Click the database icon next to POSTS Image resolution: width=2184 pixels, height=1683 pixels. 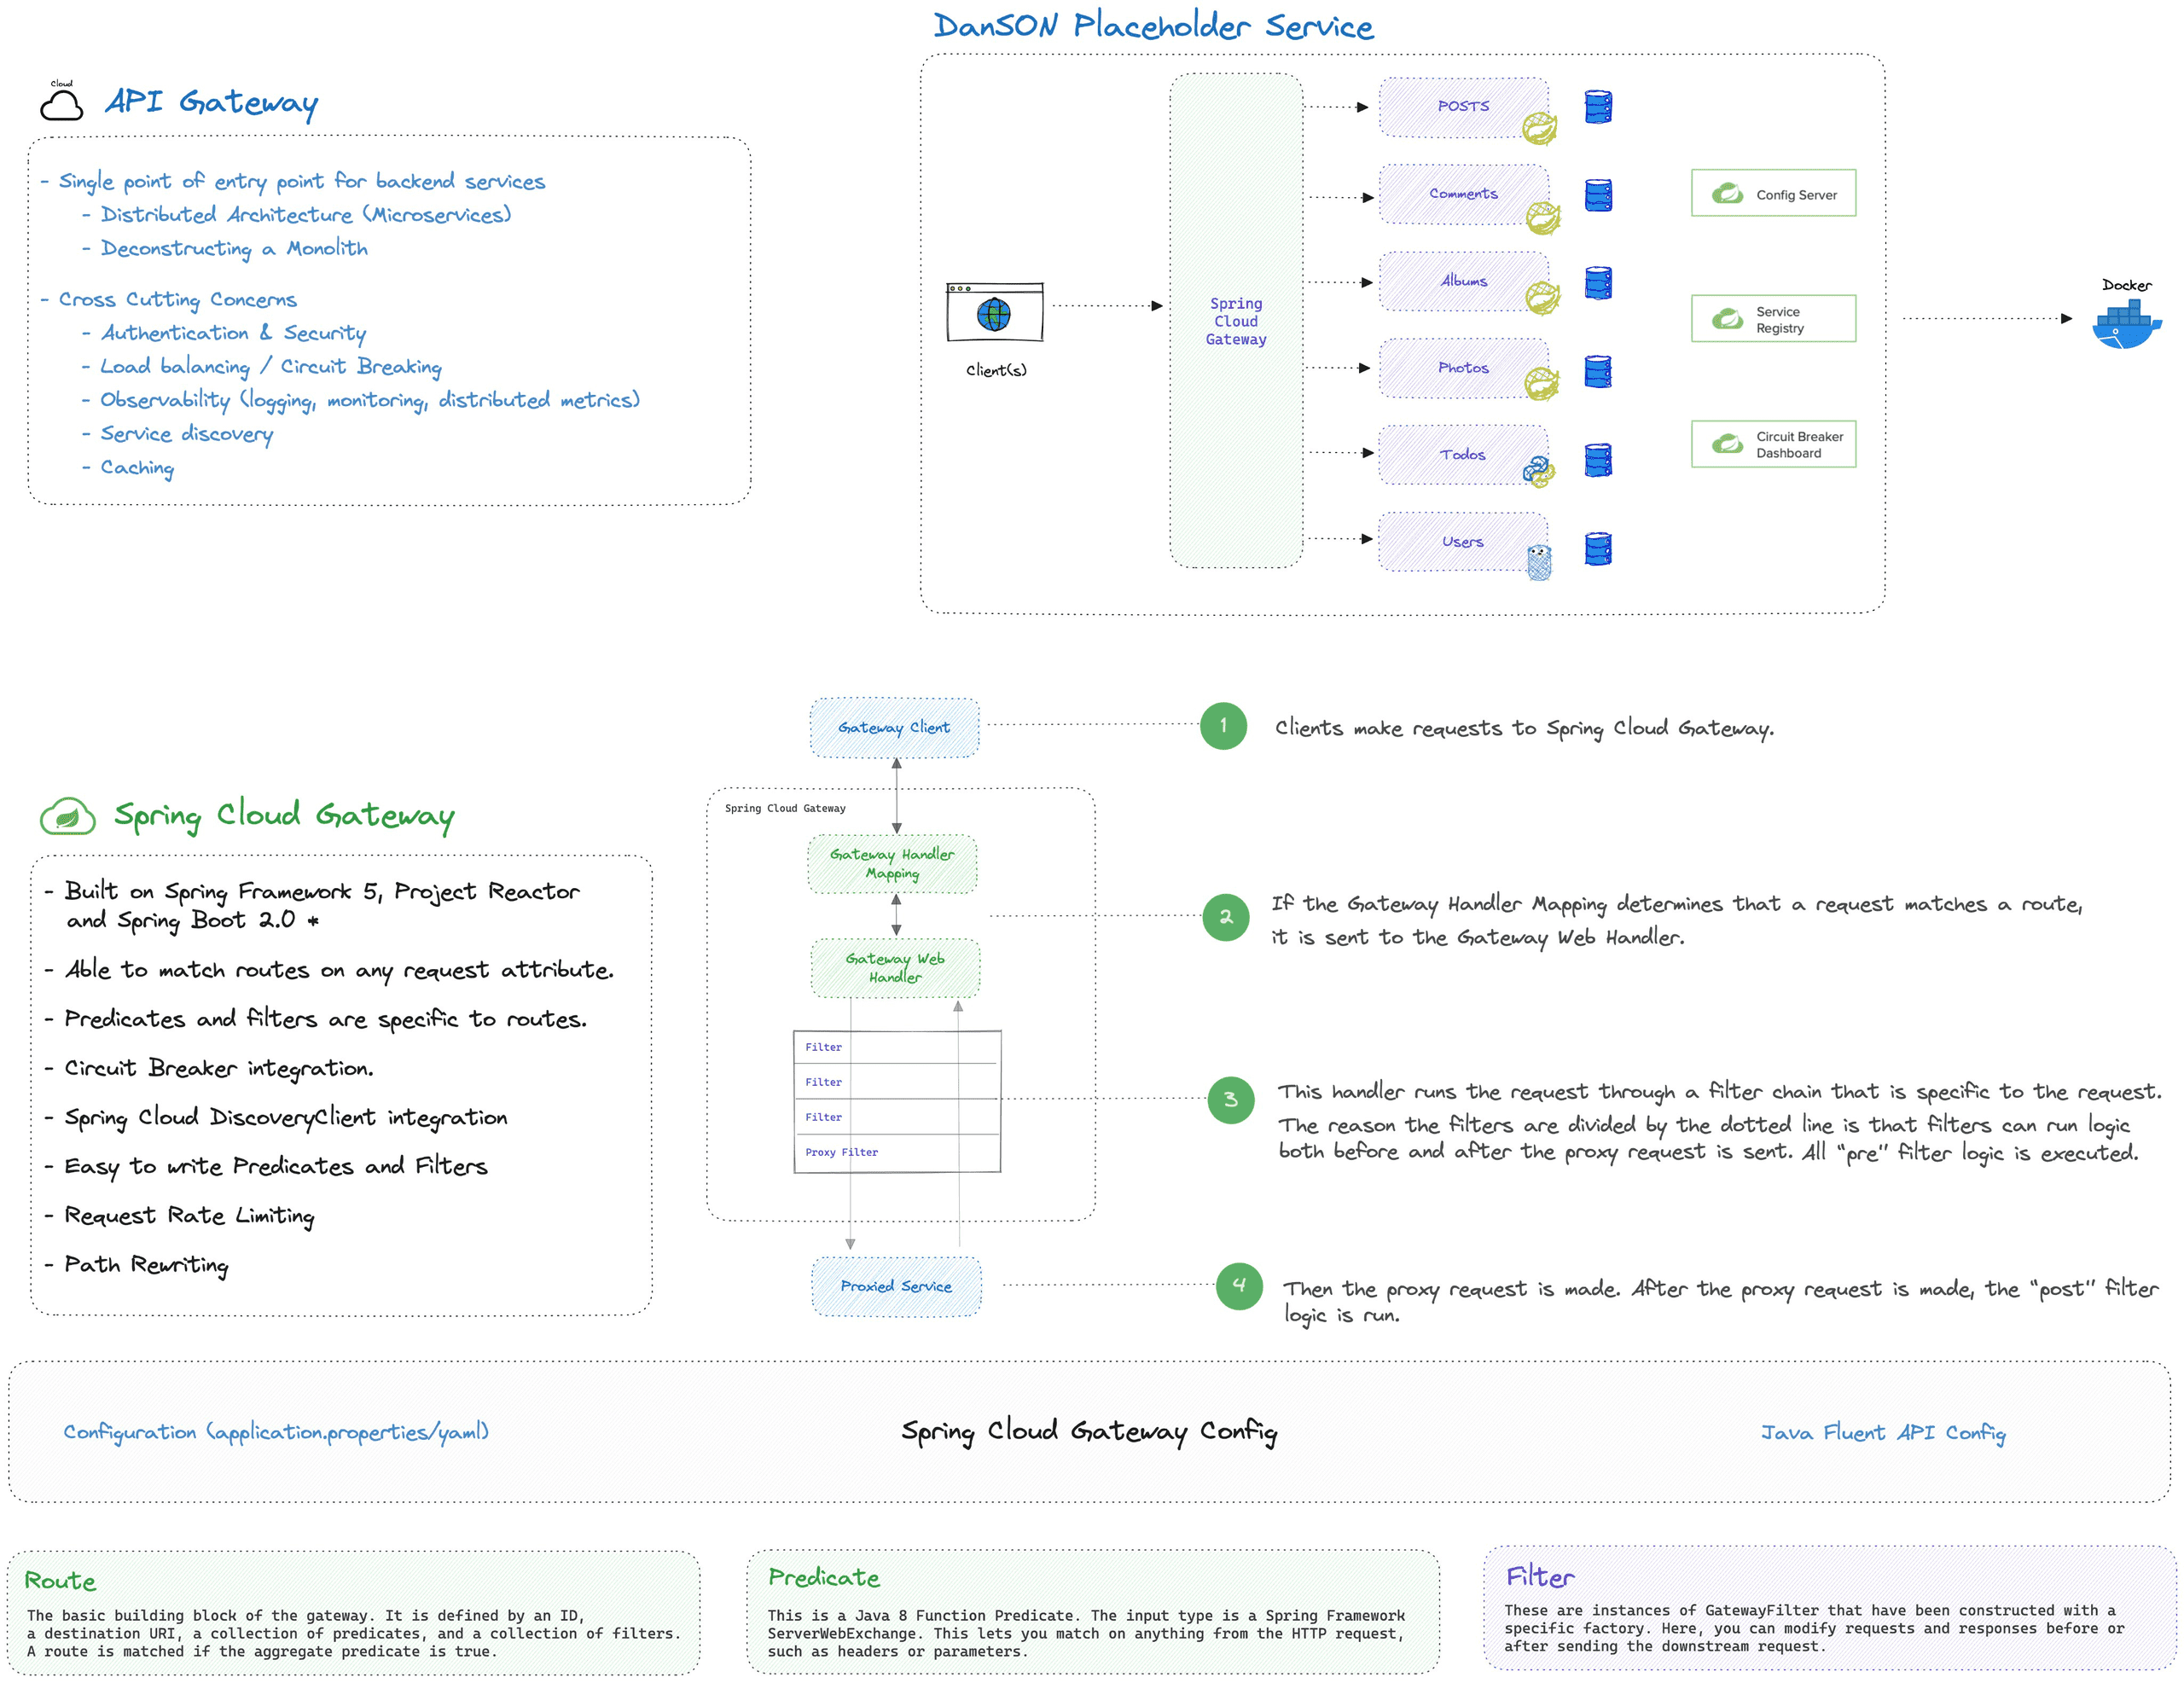pos(1598,107)
